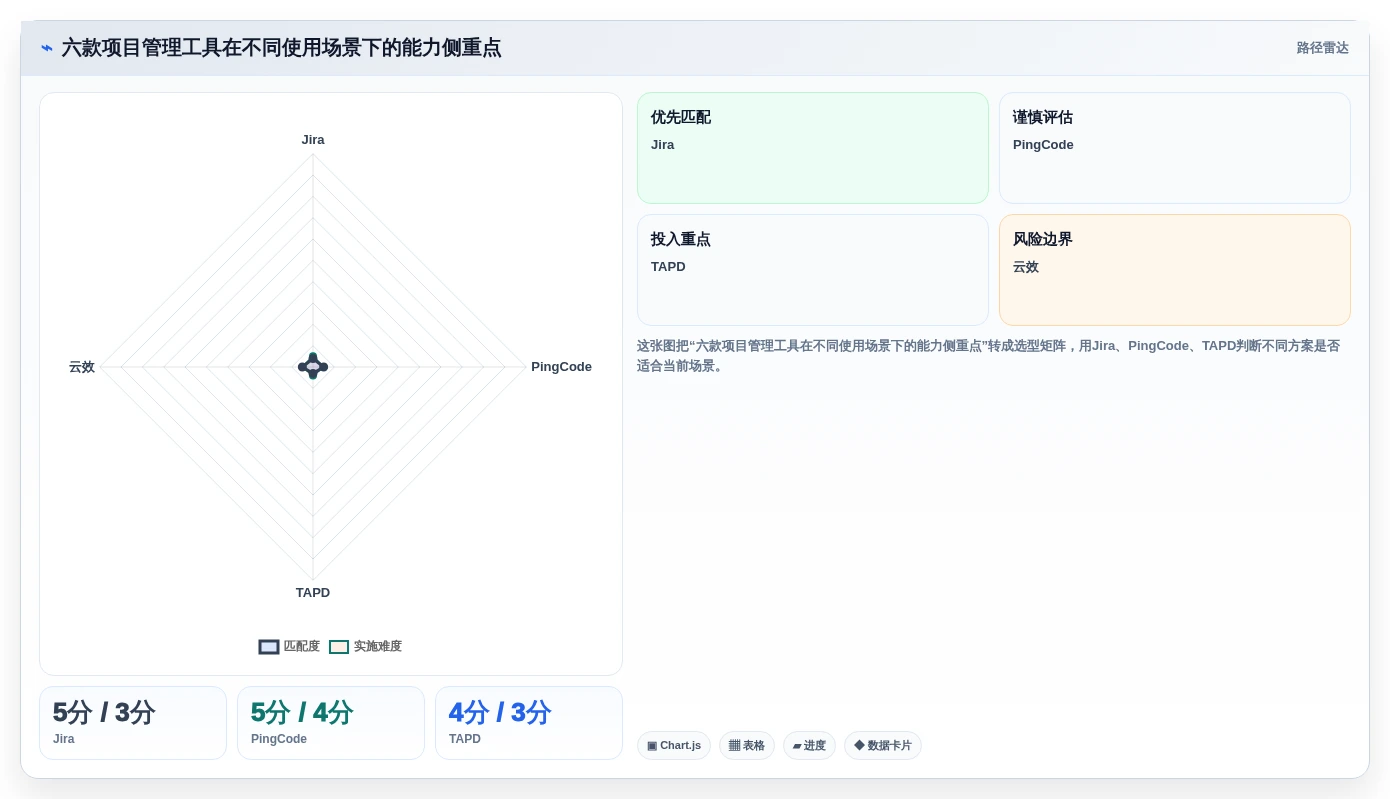Select the TAPD axis label on radar
1390x799 pixels.
click(313, 593)
